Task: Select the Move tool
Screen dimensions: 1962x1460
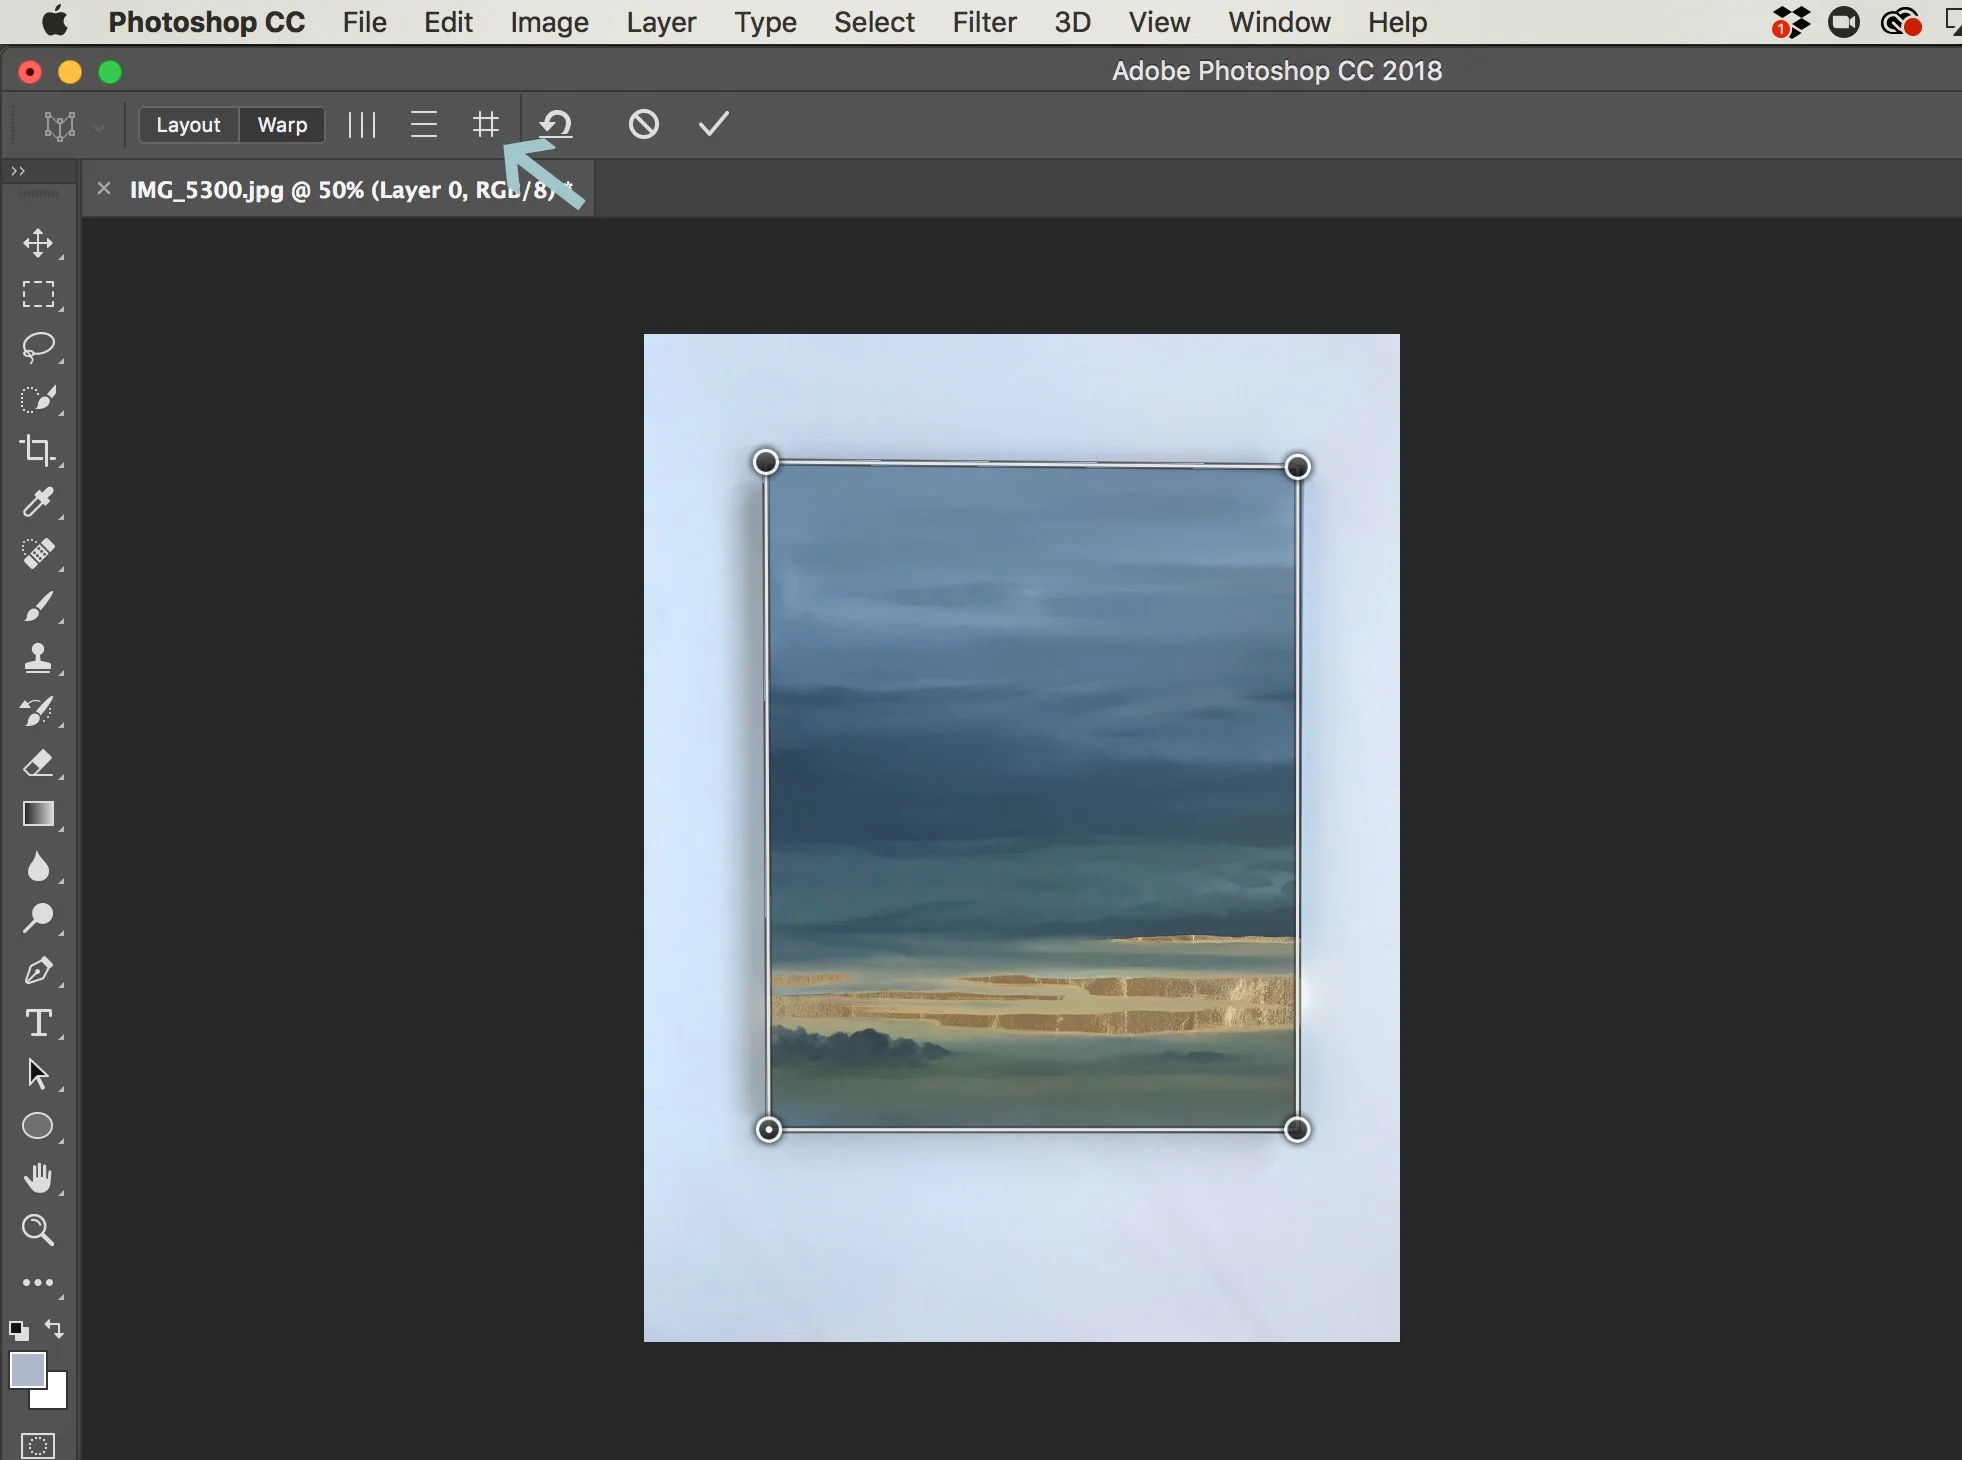Action: coord(38,243)
